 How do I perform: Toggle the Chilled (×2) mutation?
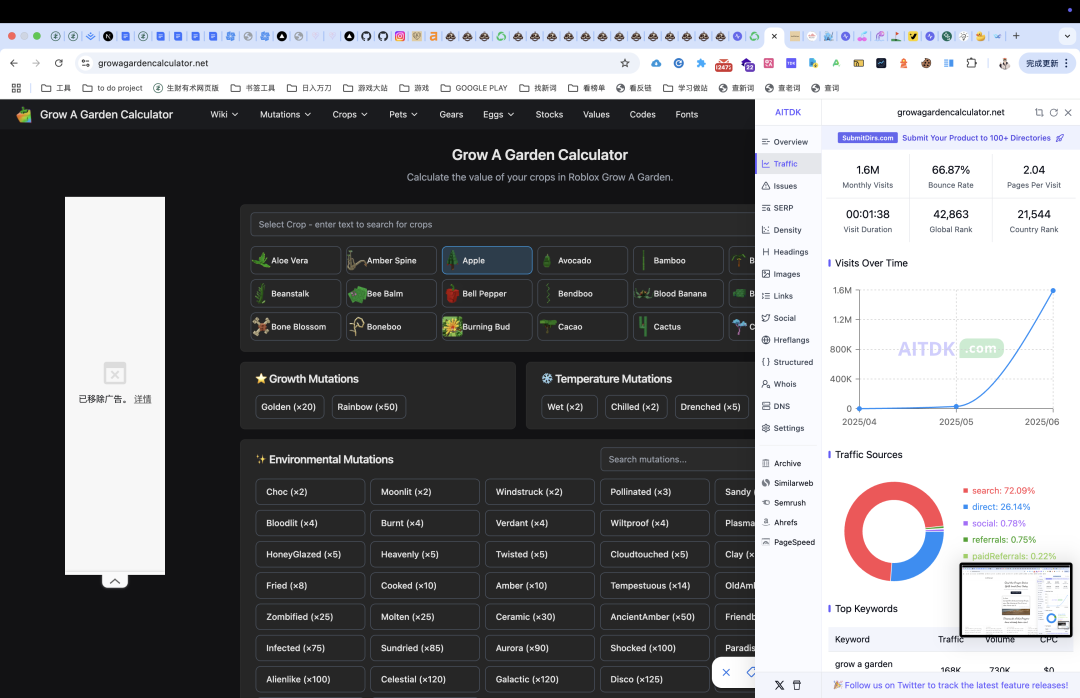[x=635, y=407]
